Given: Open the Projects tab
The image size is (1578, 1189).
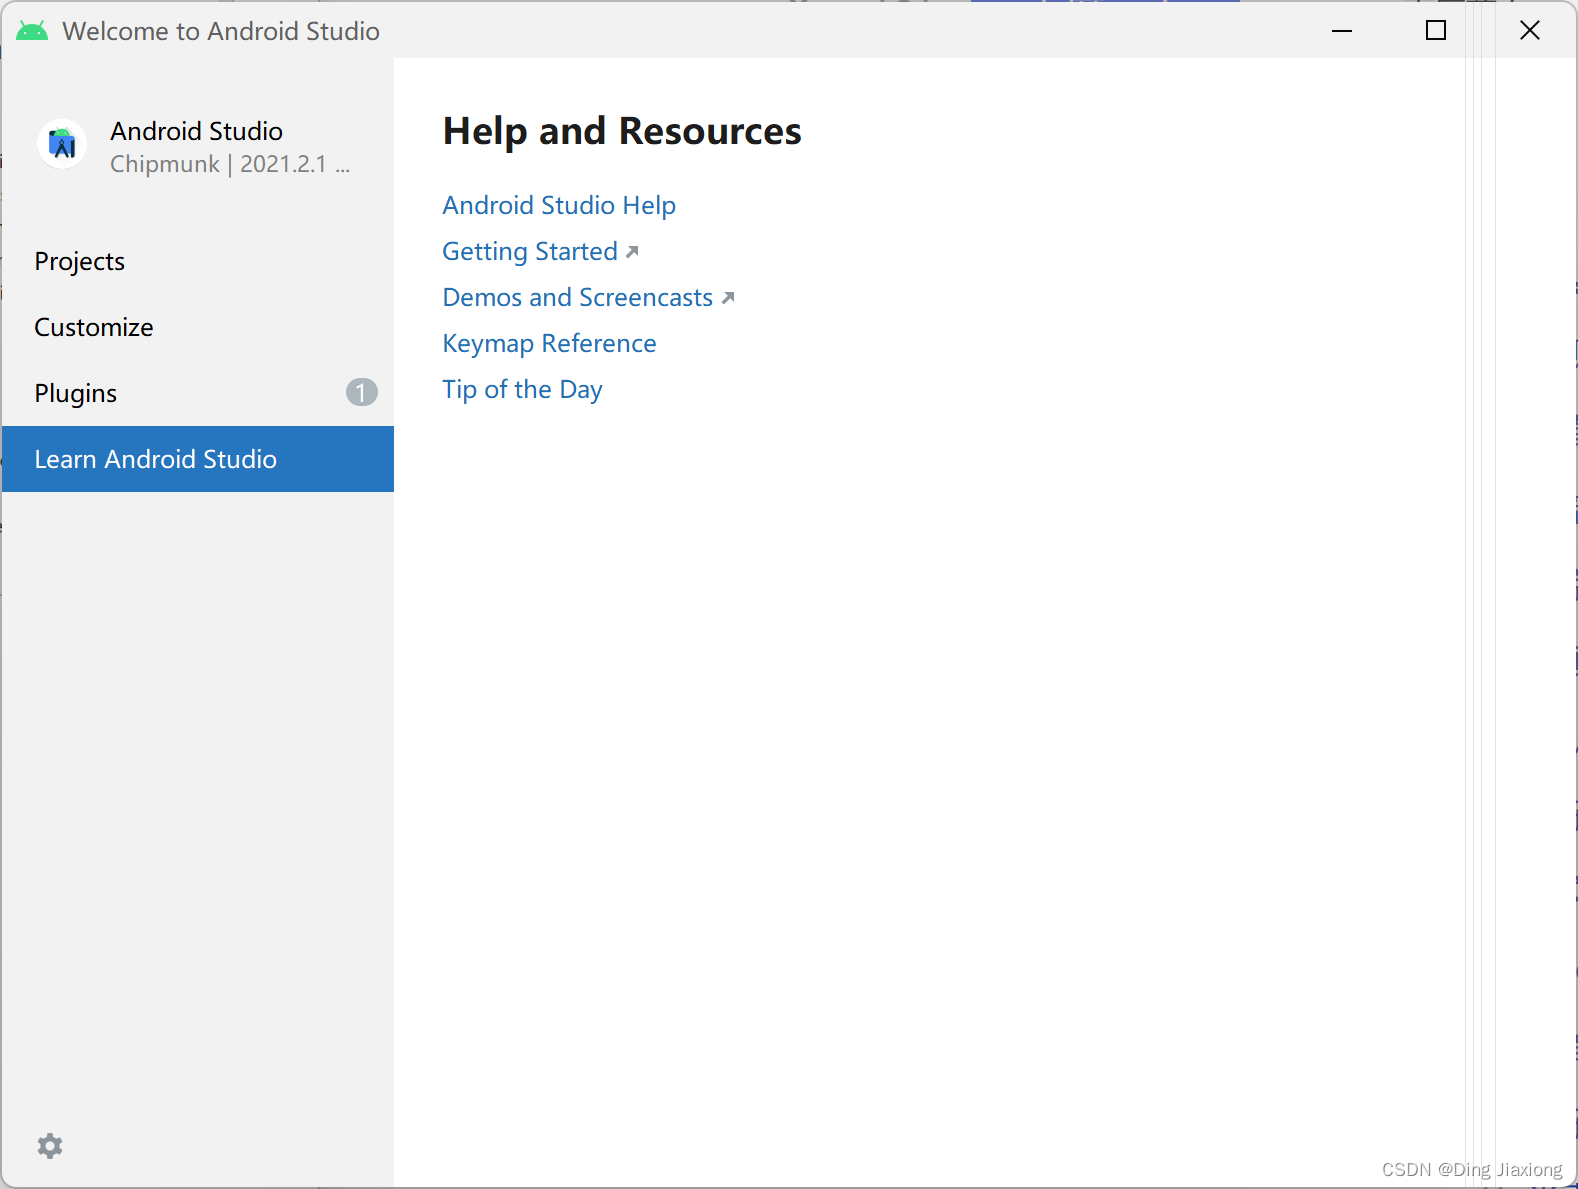Looking at the screenshot, I should pos(198,261).
